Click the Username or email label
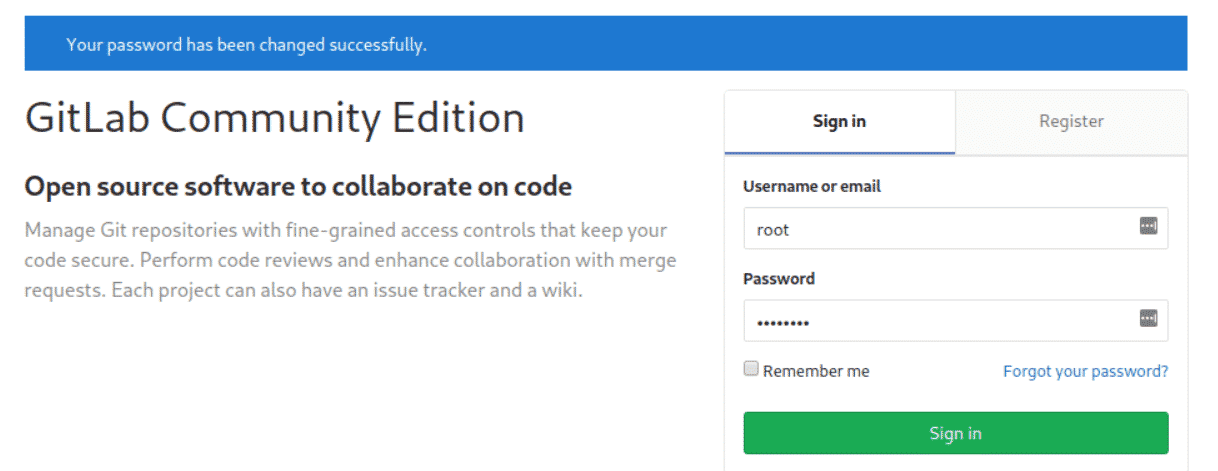1218x471 pixels. tap(812, 186)
